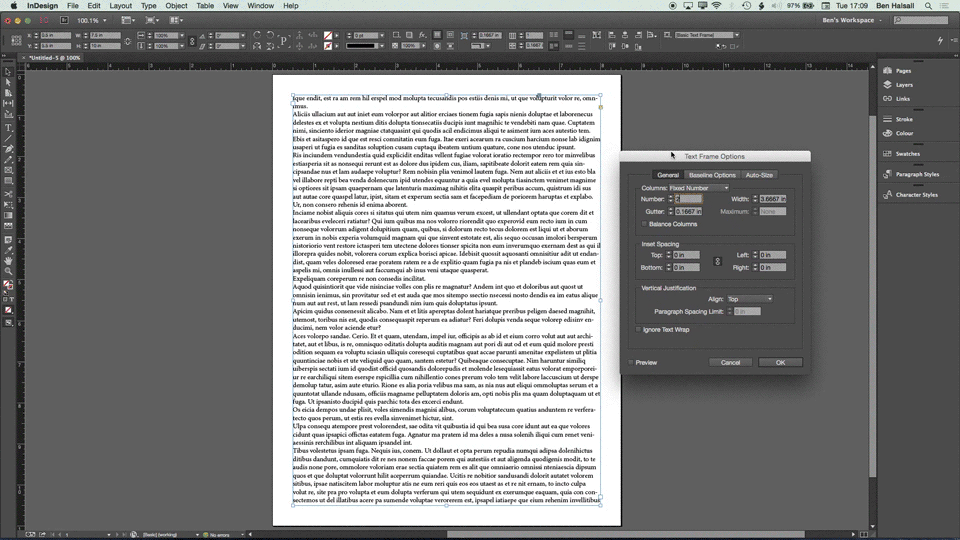Click the Go to Bridge icon
Screen dimensions: 960x540
click(x=64, y=20)
